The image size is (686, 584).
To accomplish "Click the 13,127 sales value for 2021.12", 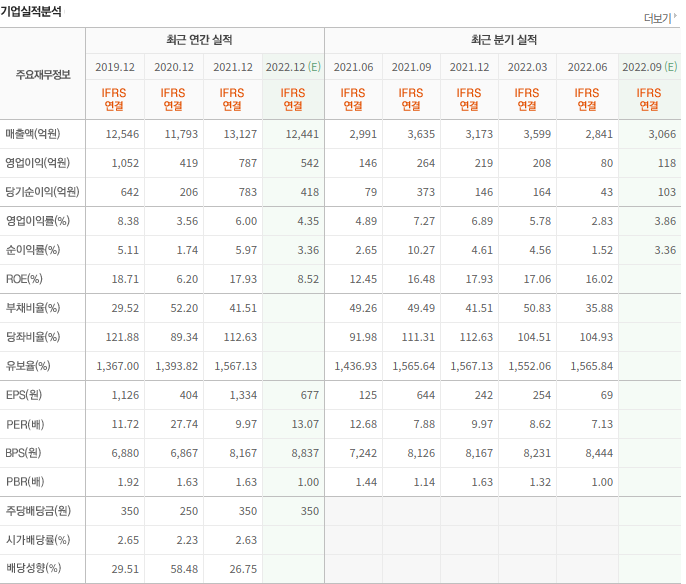I will pos(240,134).
